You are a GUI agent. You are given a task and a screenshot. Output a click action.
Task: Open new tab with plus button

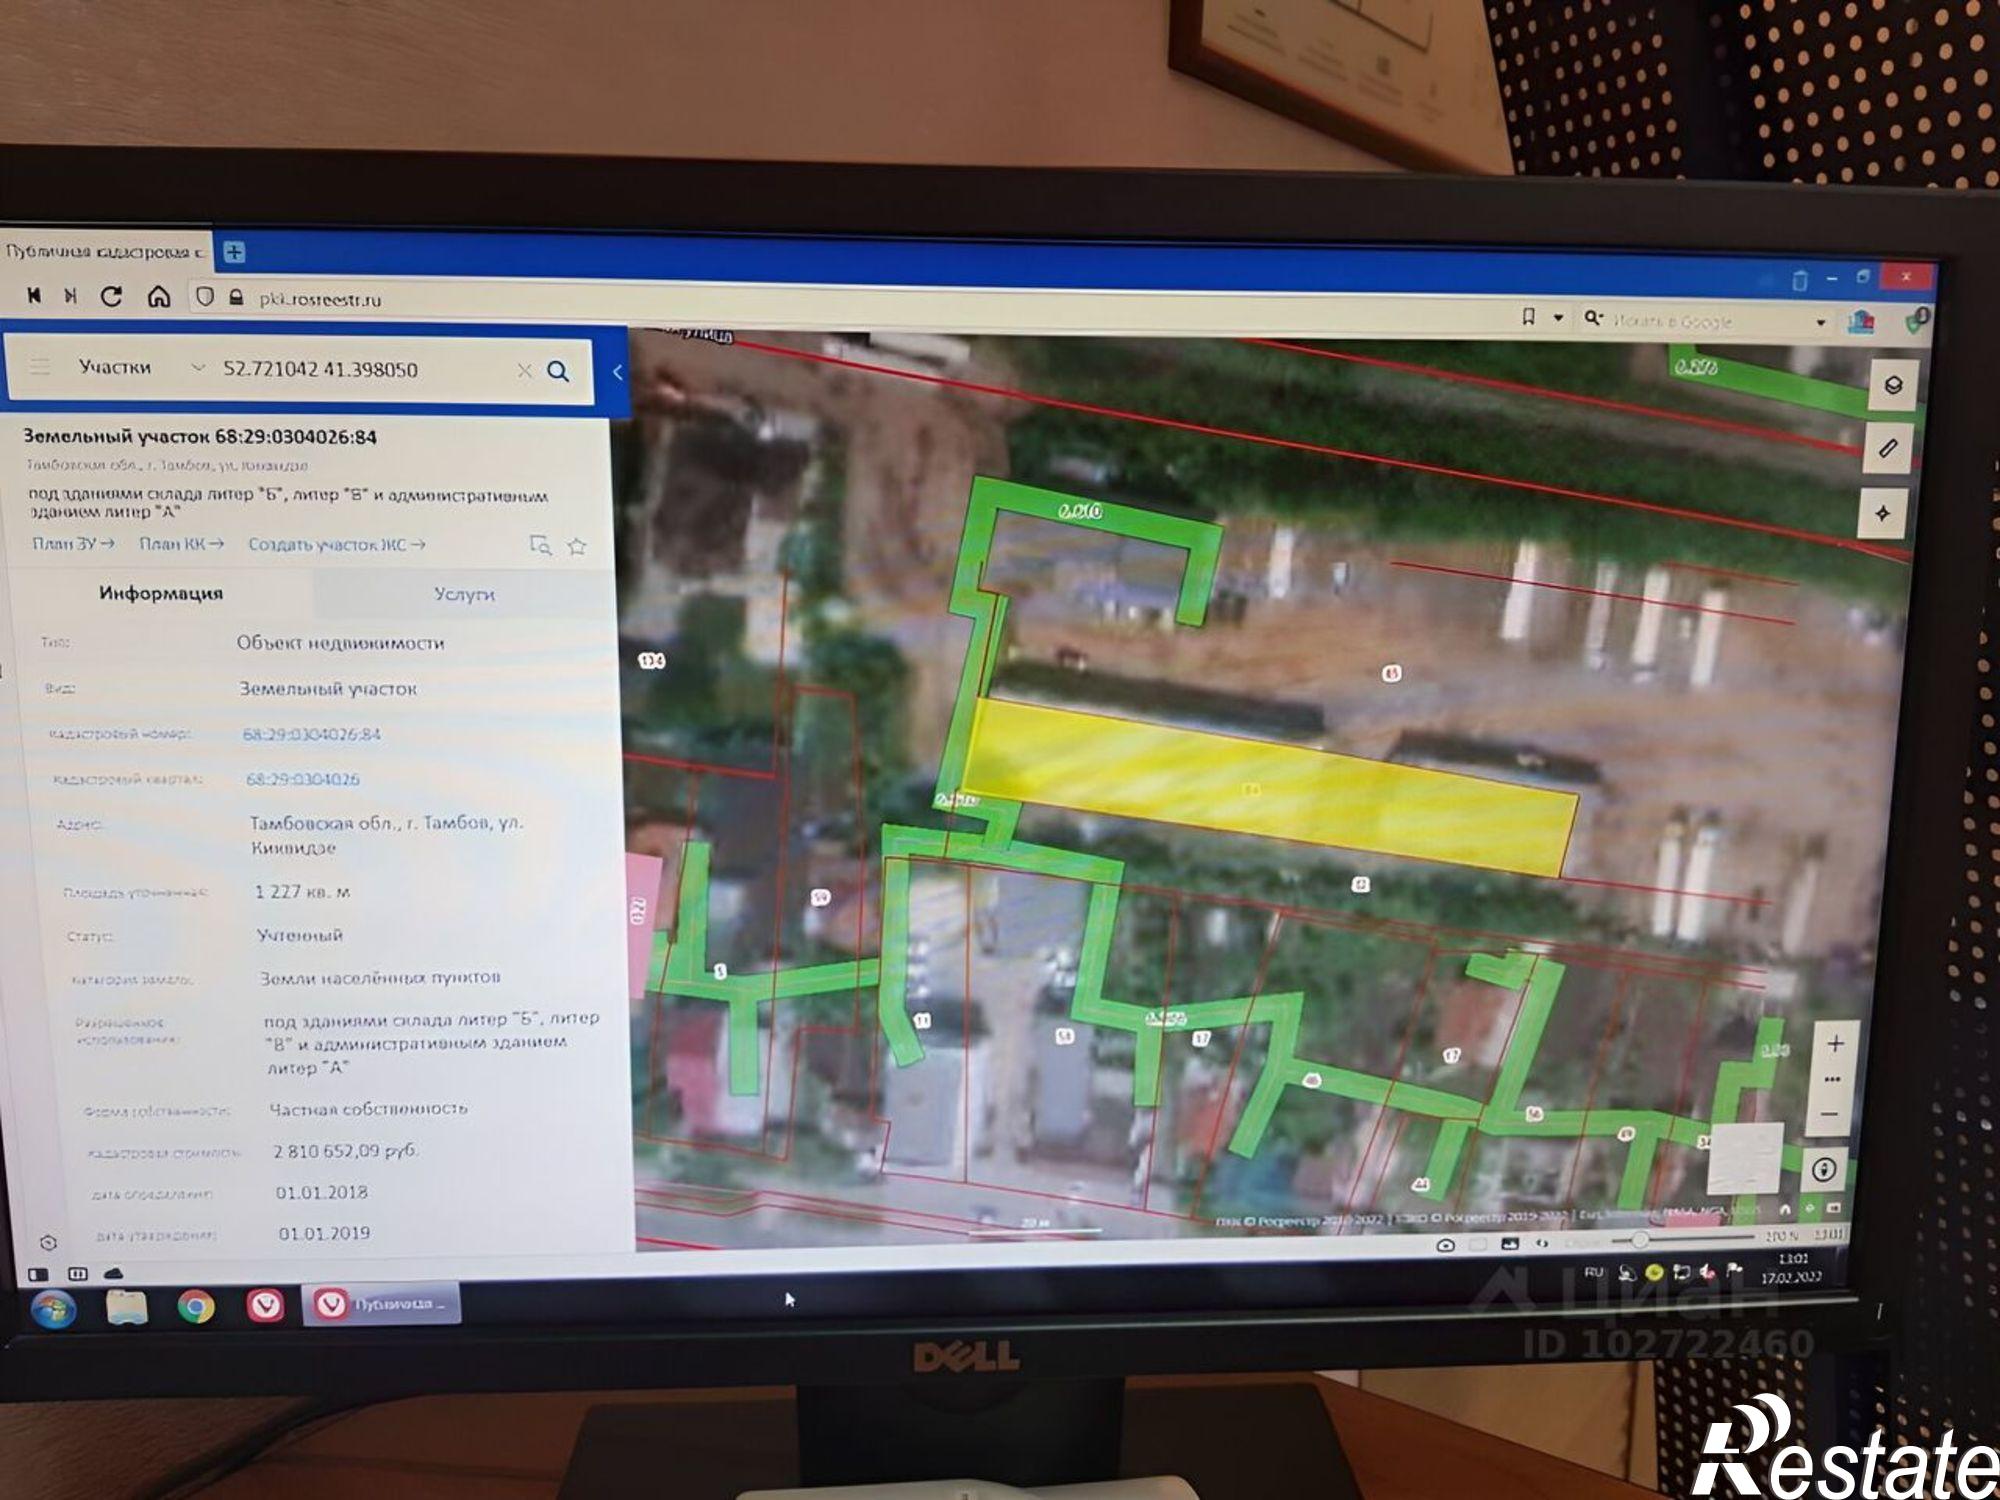pos(234,252)
